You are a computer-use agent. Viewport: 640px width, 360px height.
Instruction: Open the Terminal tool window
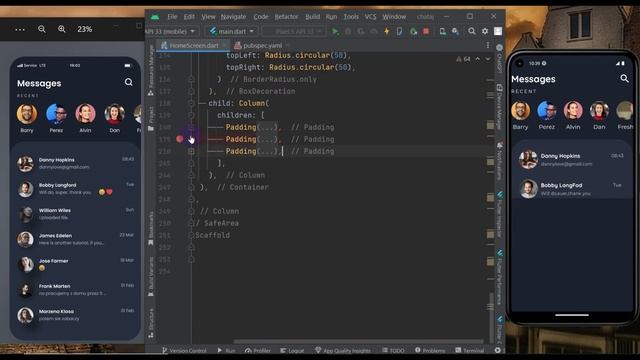pyautogui.click(x=469, y=350)
